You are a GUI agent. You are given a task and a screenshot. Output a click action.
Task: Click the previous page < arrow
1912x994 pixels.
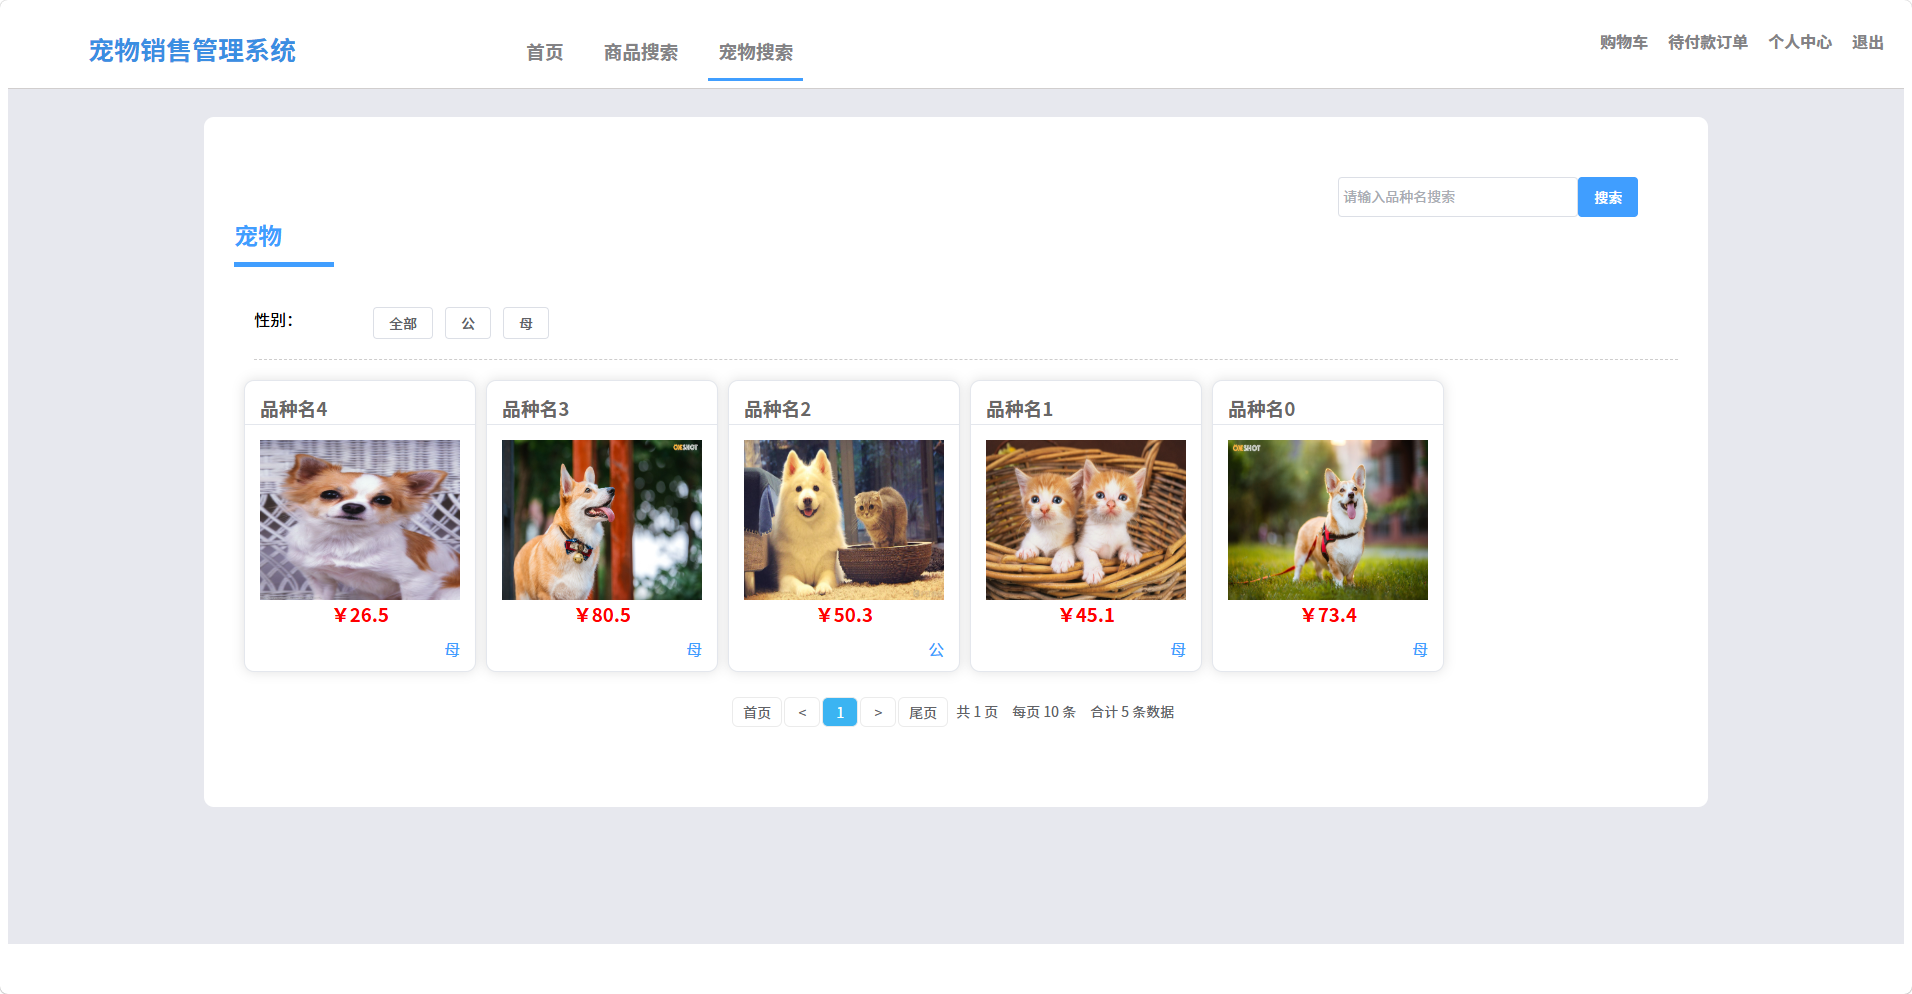pos(802,712)
